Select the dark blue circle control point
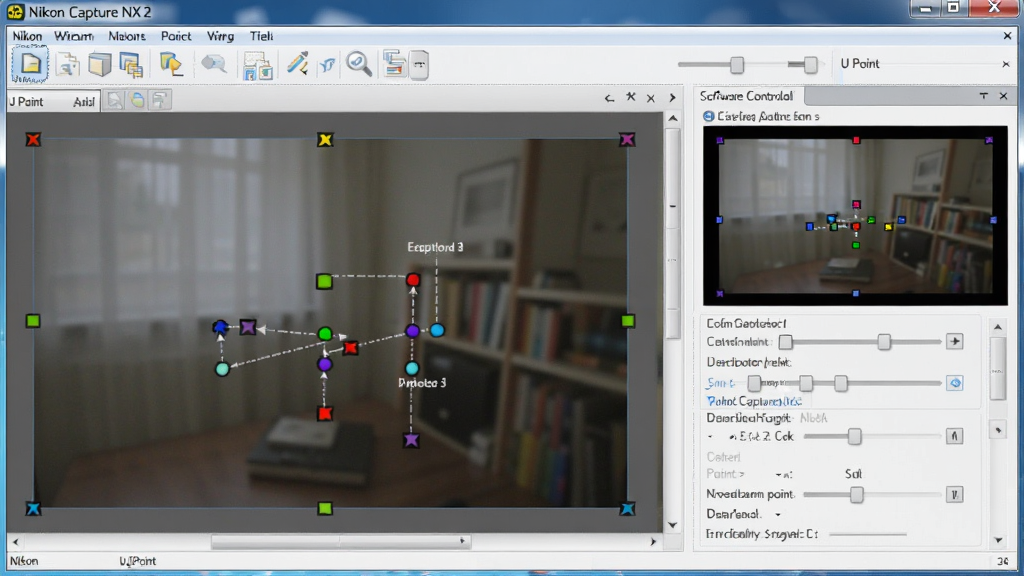This screenshot has height=576, width=1024. pyautogui.click(x=220, y=327)
